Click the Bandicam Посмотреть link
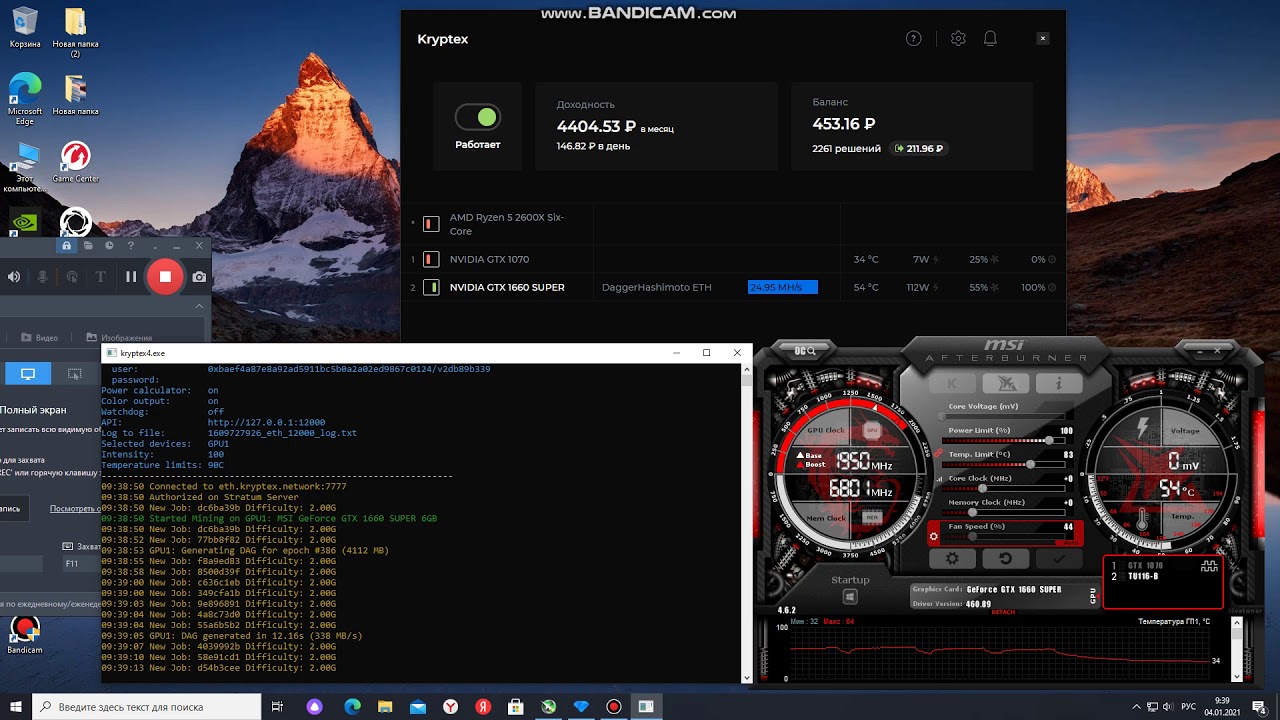Viewport: 1280px width, 720px height. pyautogui.click(x=75, y=508)
